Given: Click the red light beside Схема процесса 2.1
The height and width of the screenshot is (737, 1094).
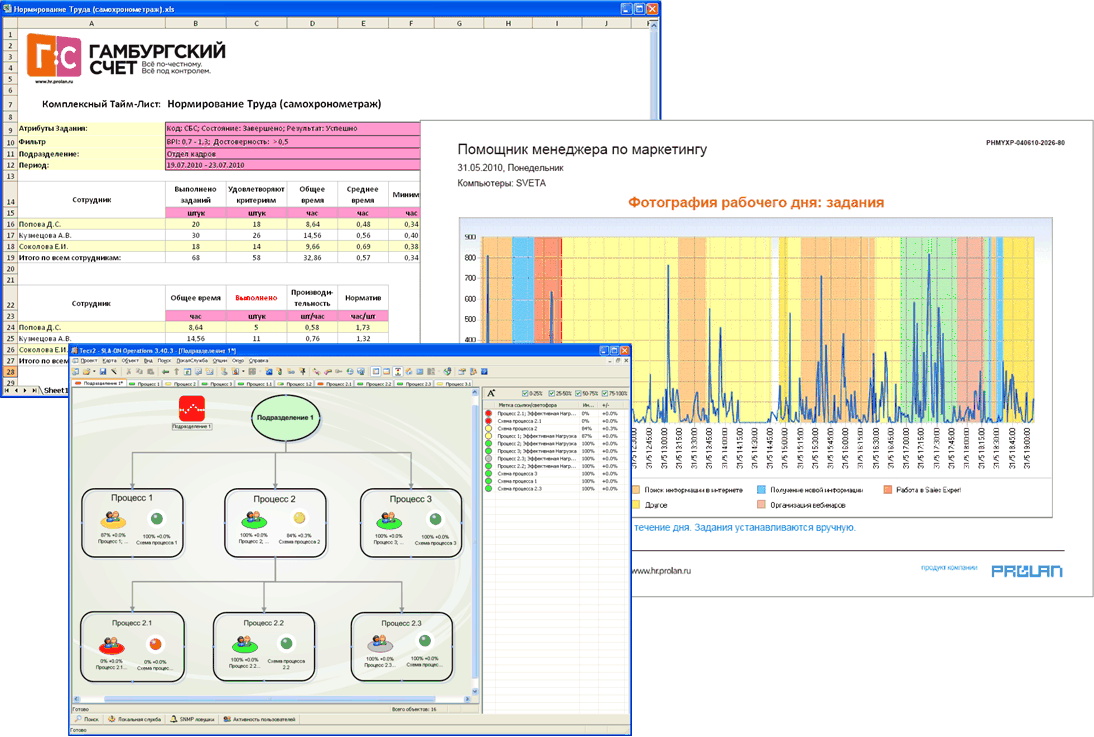Looking at the screenshot, I should tap(488, 421).
